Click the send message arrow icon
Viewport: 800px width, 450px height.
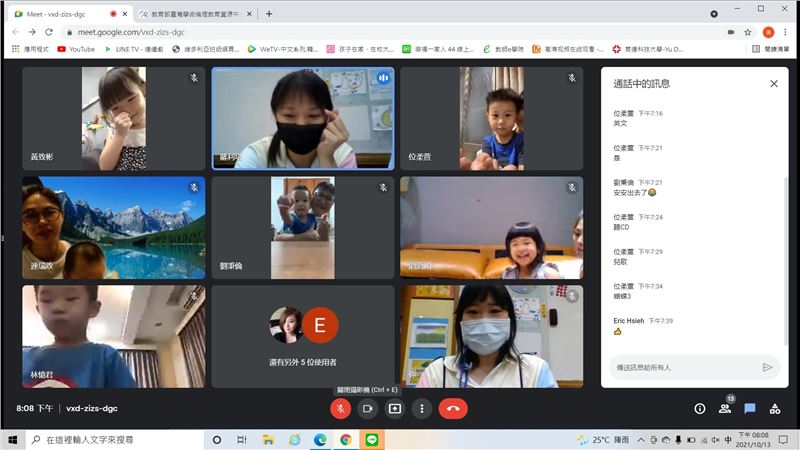click(x=767, y=367)
